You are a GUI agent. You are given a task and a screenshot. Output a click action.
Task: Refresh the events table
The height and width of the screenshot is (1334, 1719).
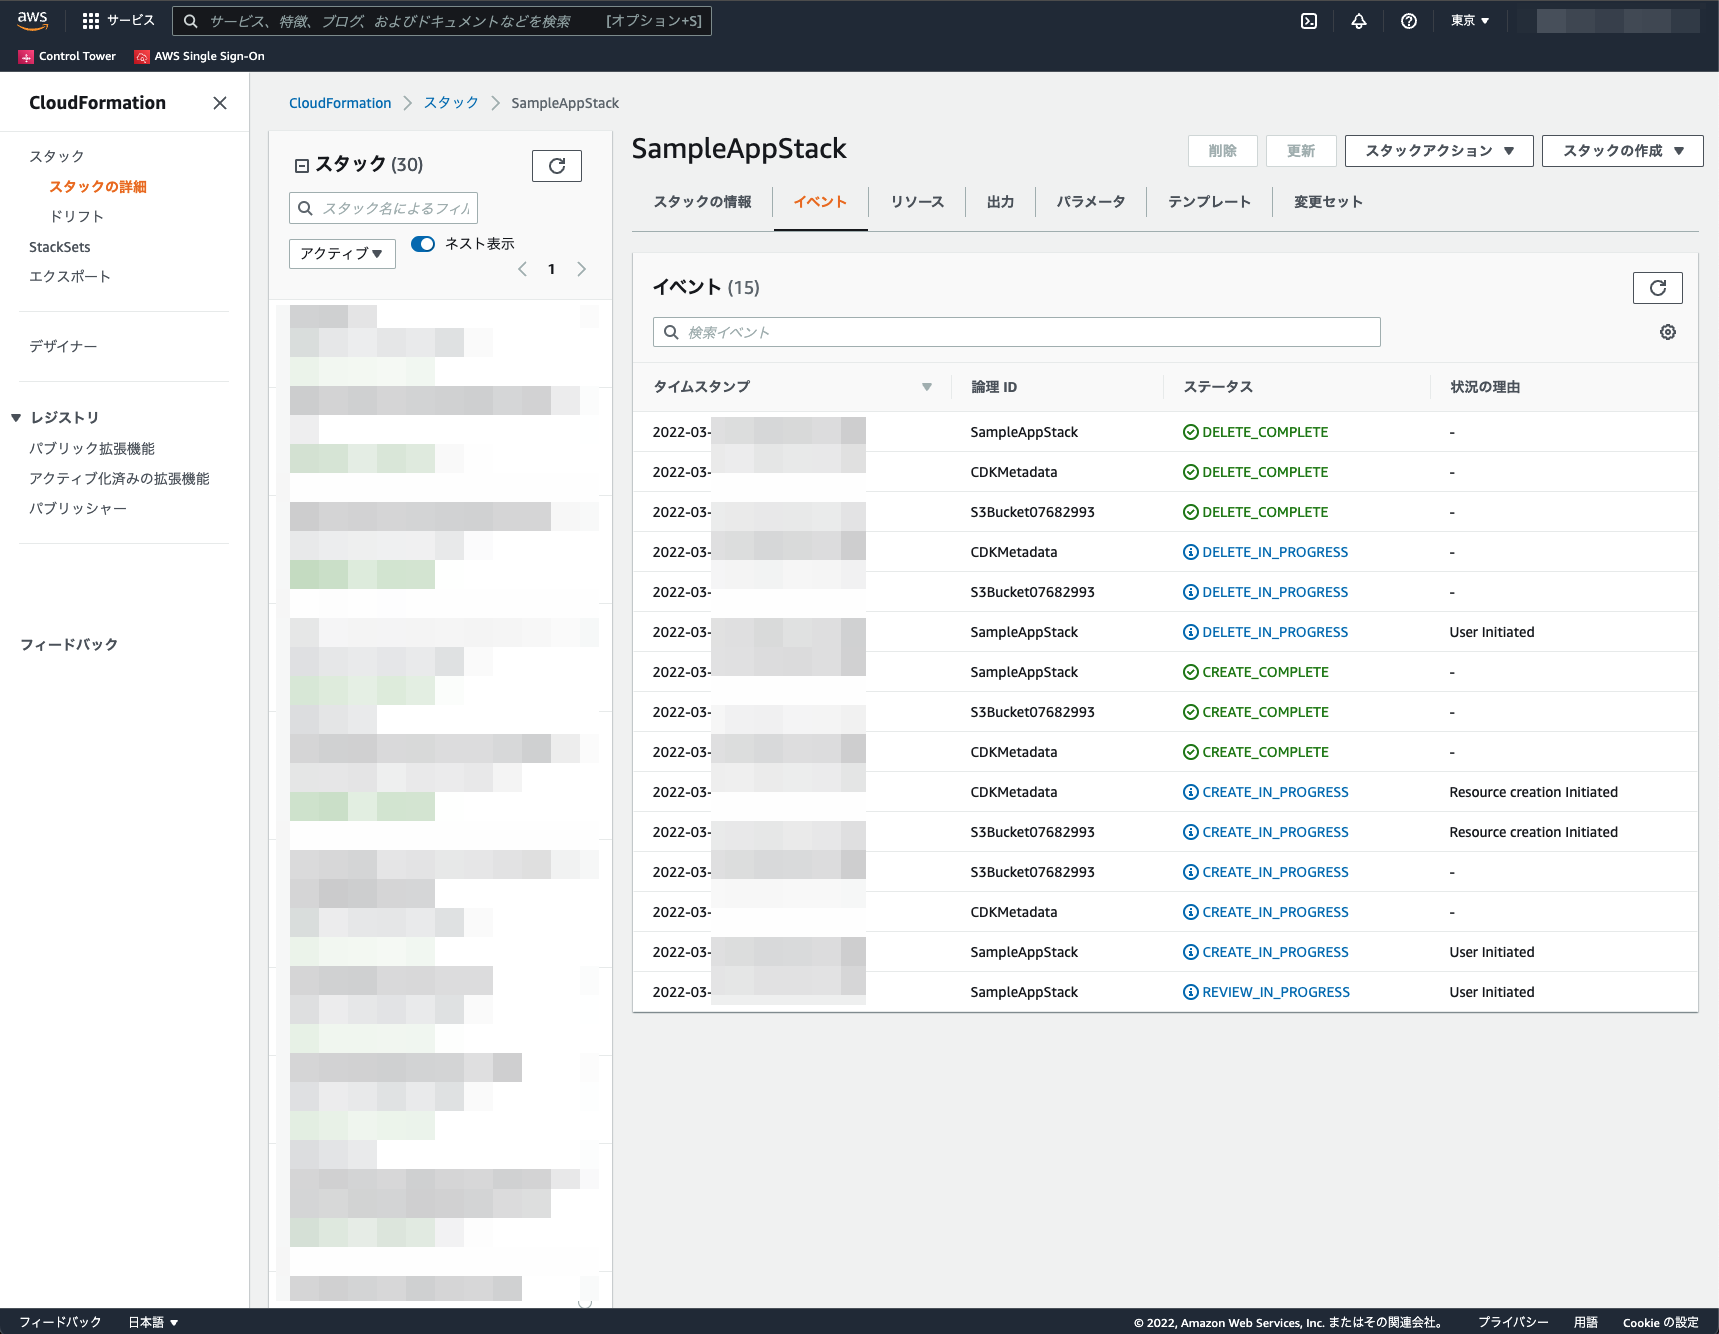[x=1658, y=288]
